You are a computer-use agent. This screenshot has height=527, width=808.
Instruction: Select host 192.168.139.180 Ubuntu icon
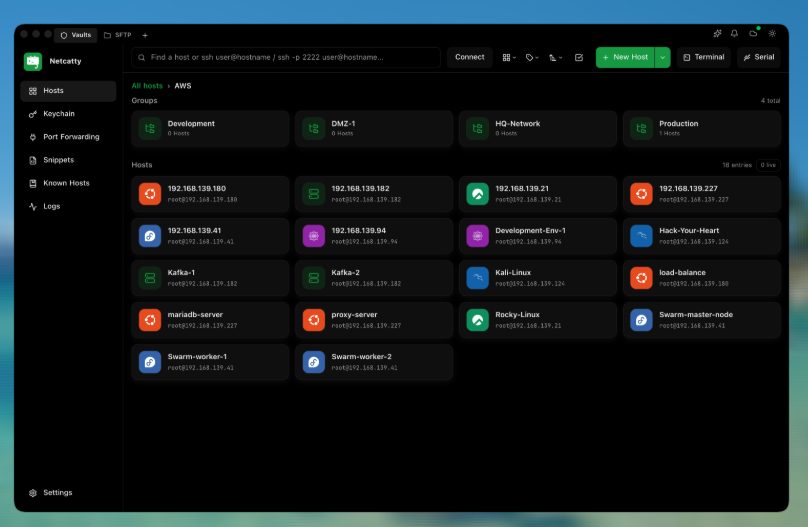(150, 194)
